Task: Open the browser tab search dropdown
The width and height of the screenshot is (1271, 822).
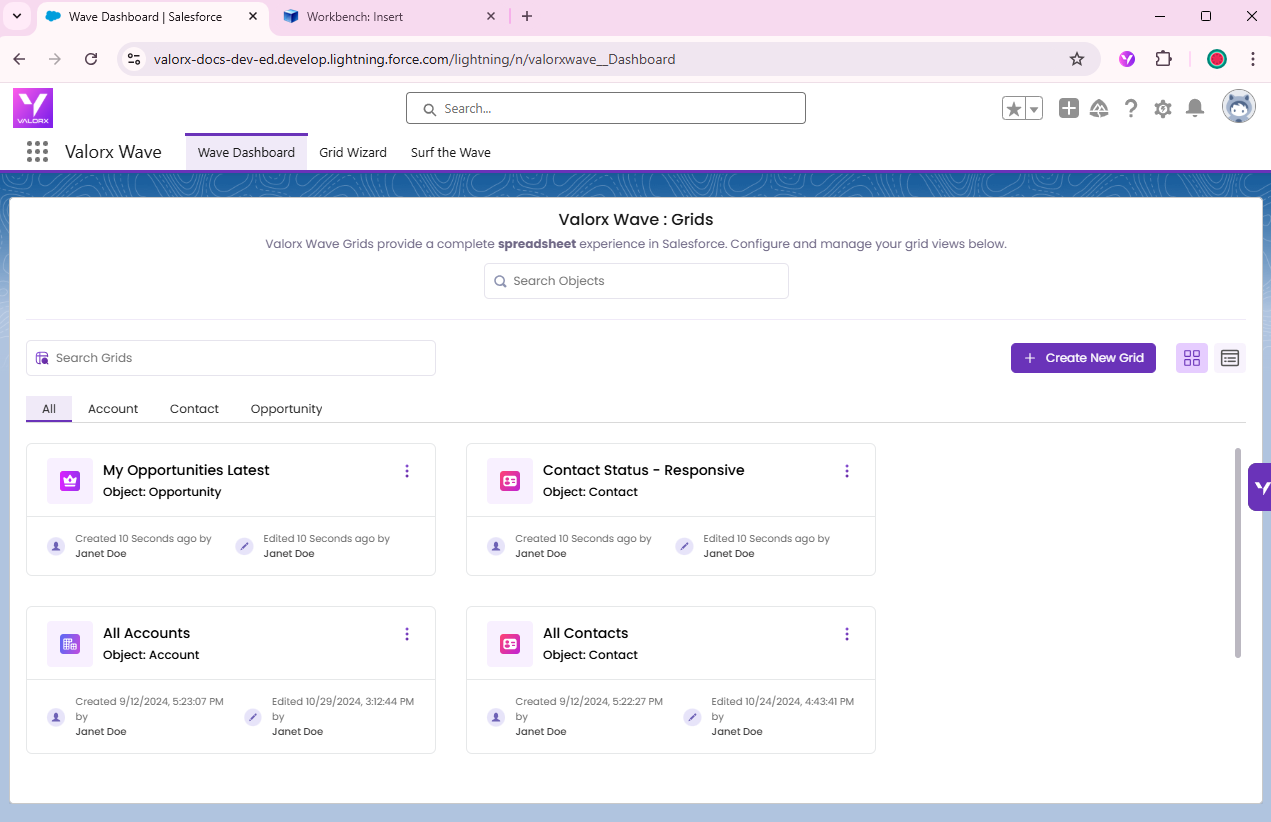Action: click(x=17, y=16)
